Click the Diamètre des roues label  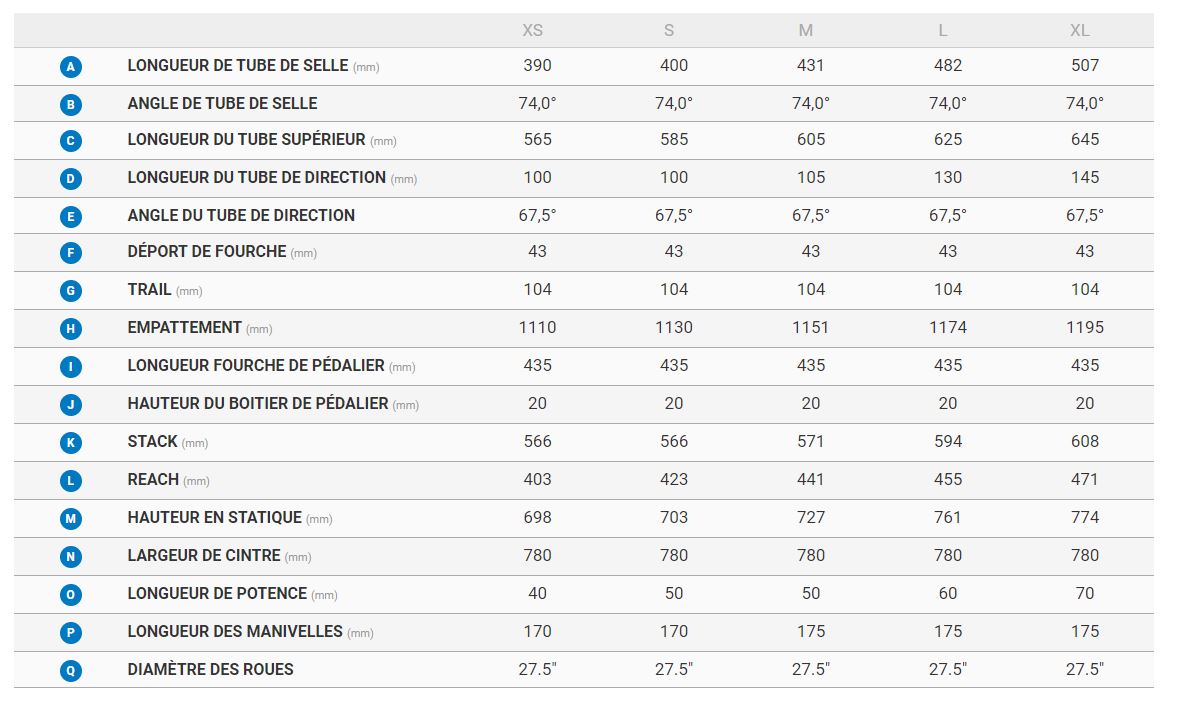click(210, 669)
